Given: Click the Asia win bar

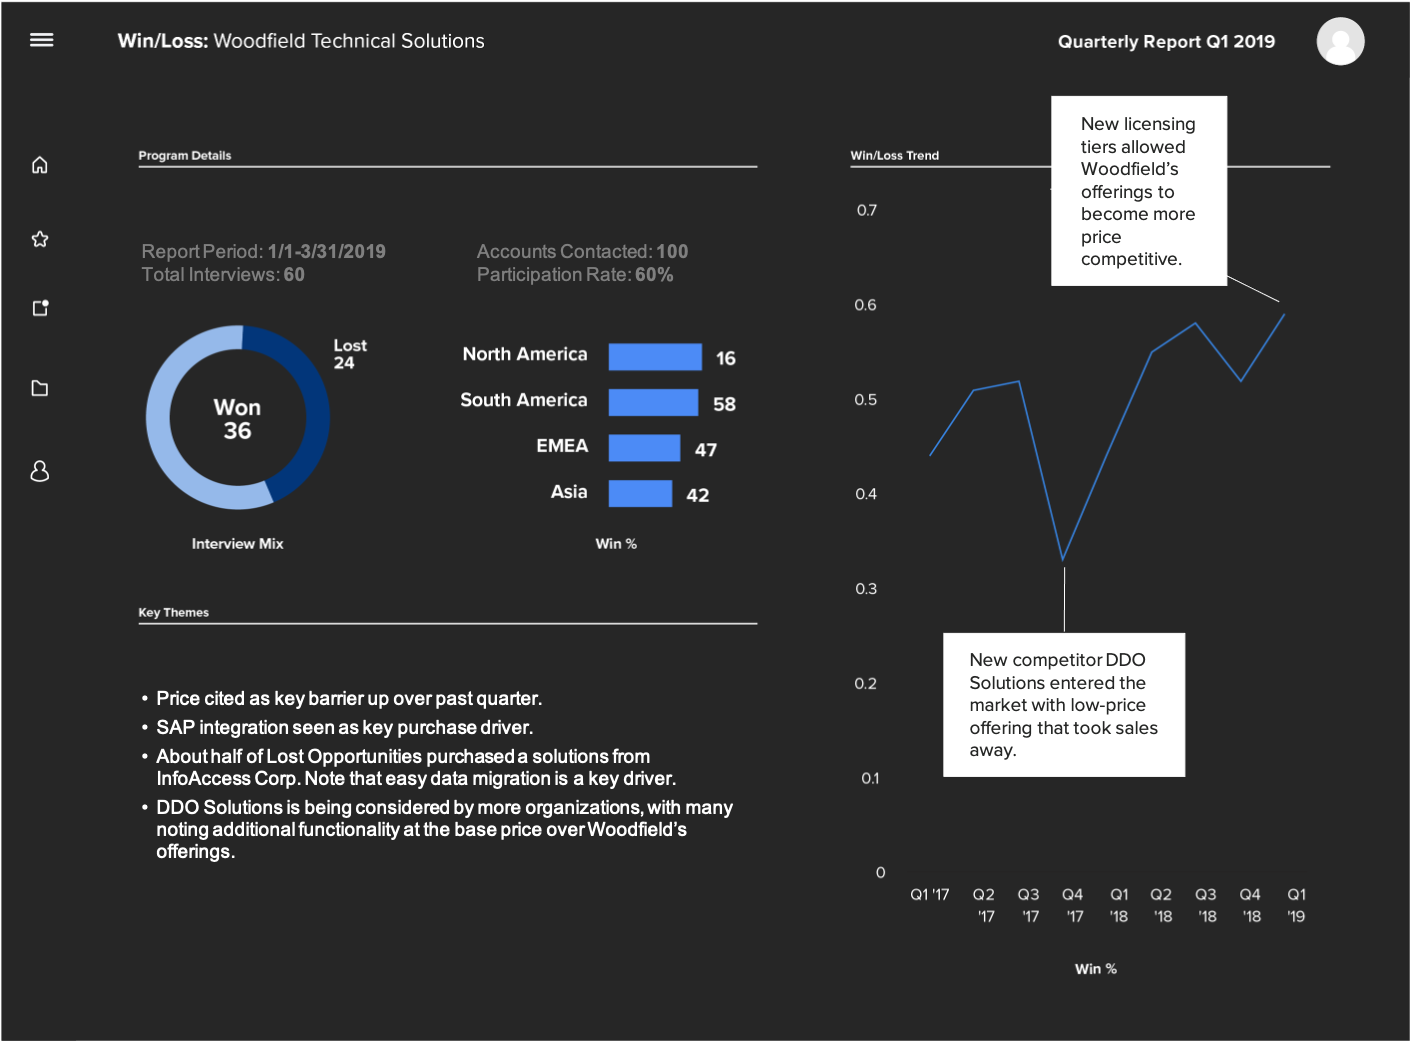Looking at the screenshot, I should click(640, 494).
